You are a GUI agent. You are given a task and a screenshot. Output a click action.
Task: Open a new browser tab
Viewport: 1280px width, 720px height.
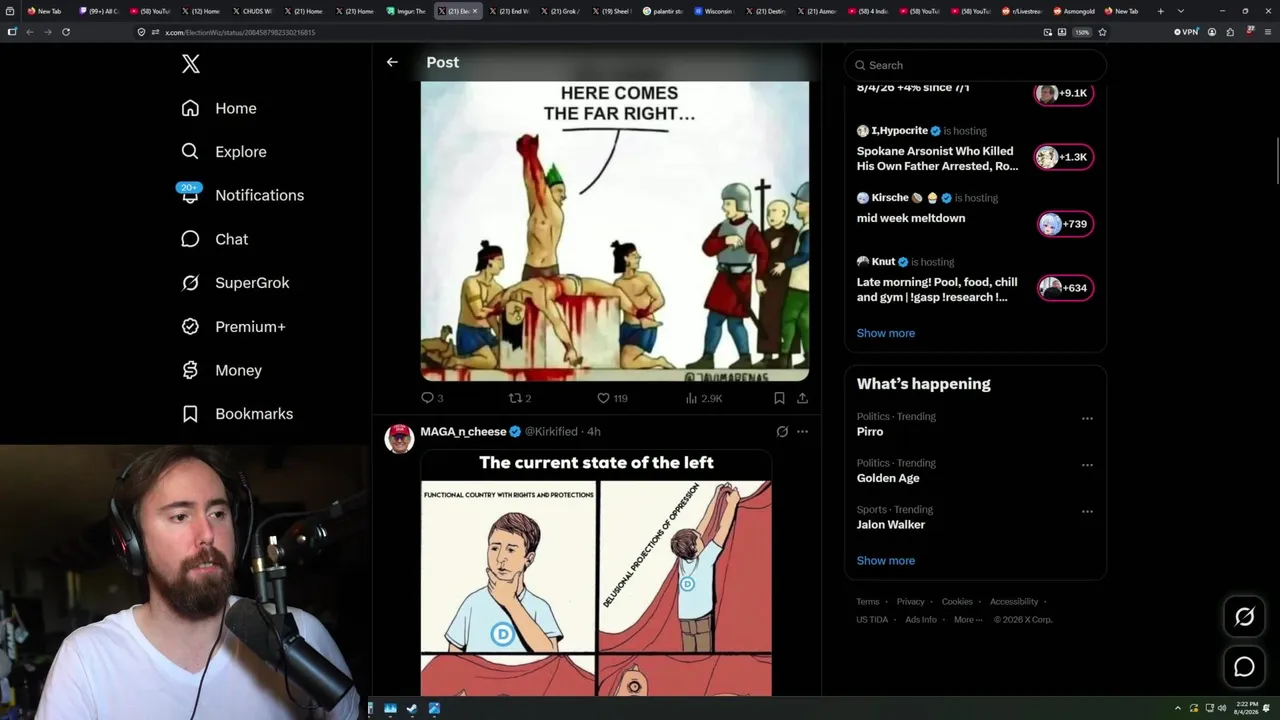click(1161, 11)
